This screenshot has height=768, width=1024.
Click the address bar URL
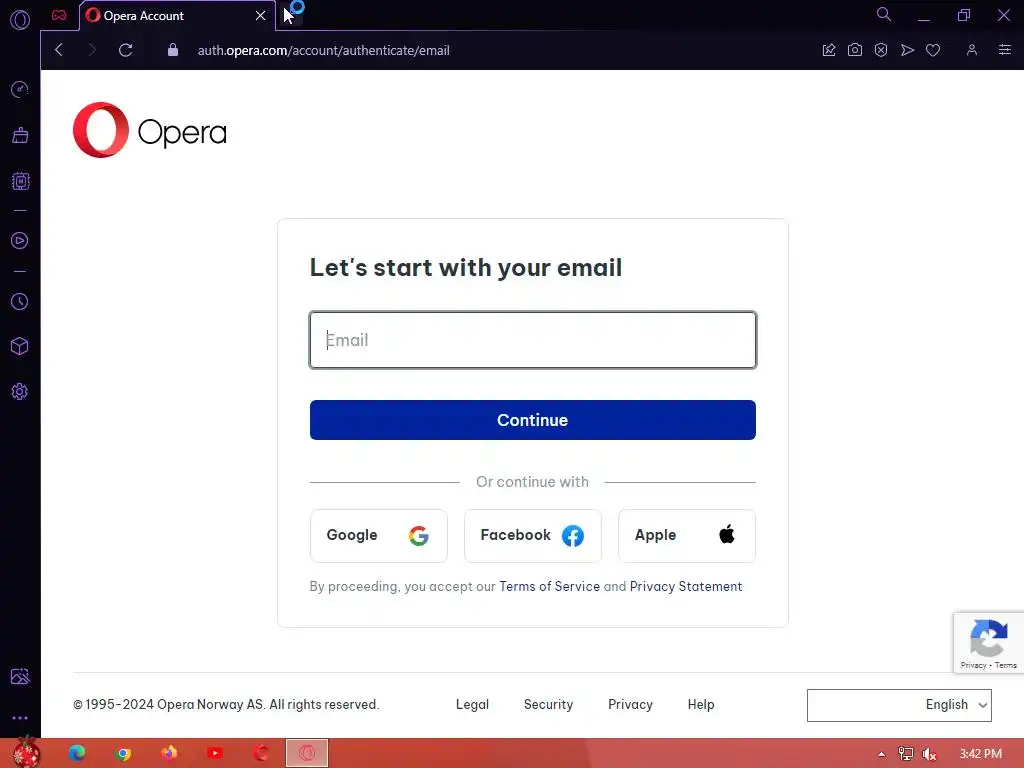point(323,50)
